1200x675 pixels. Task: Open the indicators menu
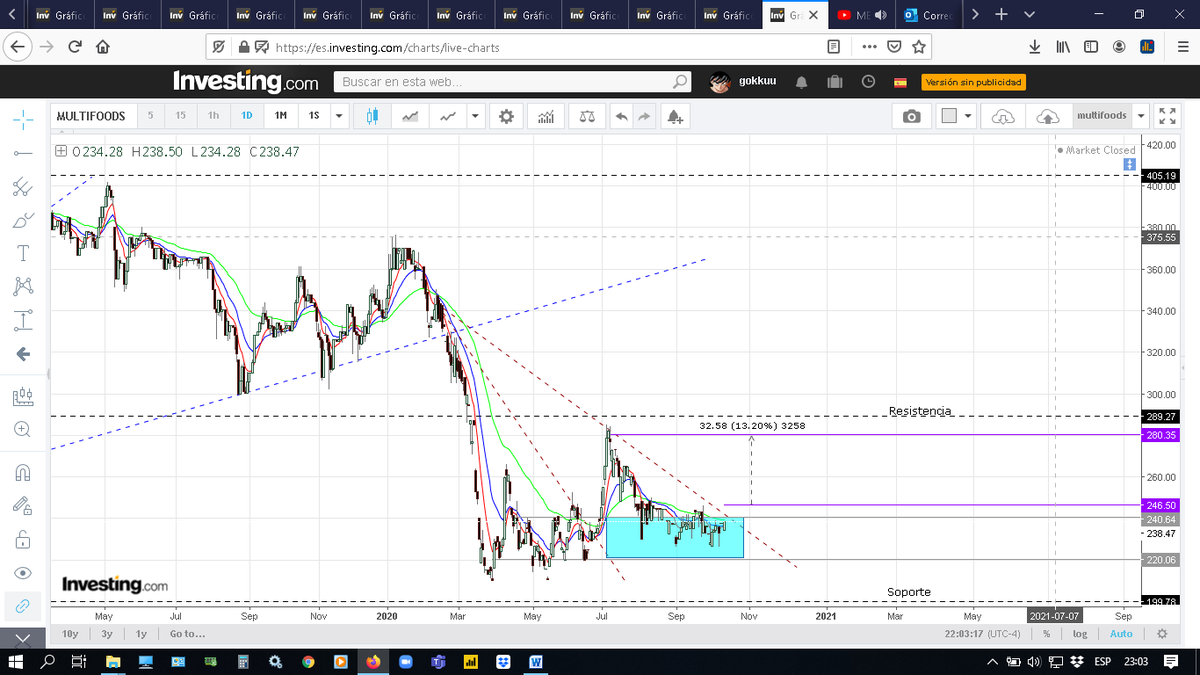pos(545,116)
